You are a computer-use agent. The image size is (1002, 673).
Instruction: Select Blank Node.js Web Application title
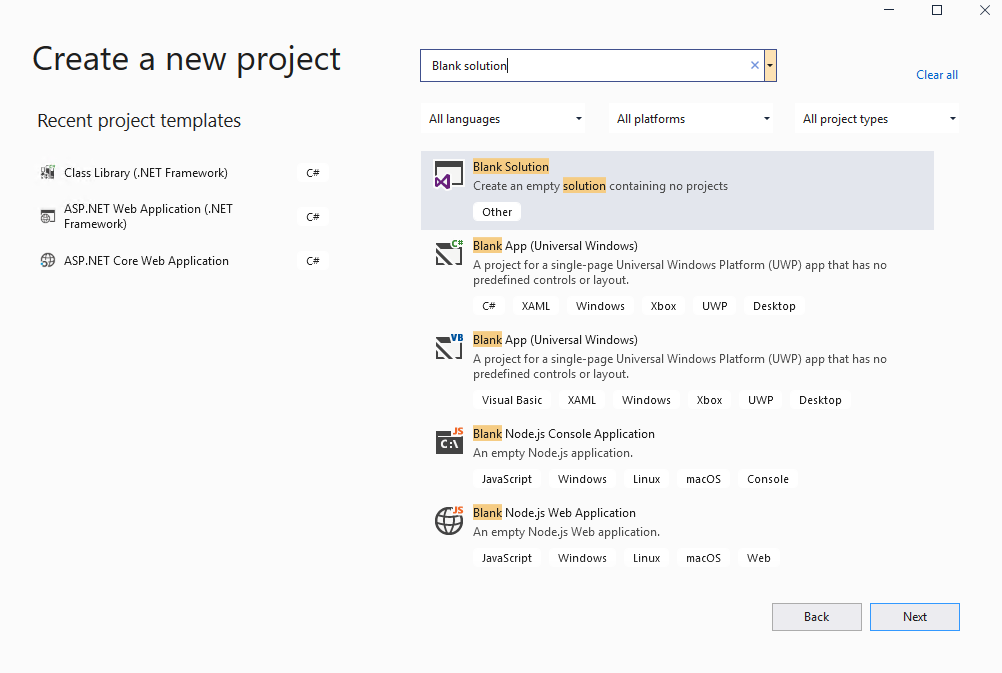554,513
